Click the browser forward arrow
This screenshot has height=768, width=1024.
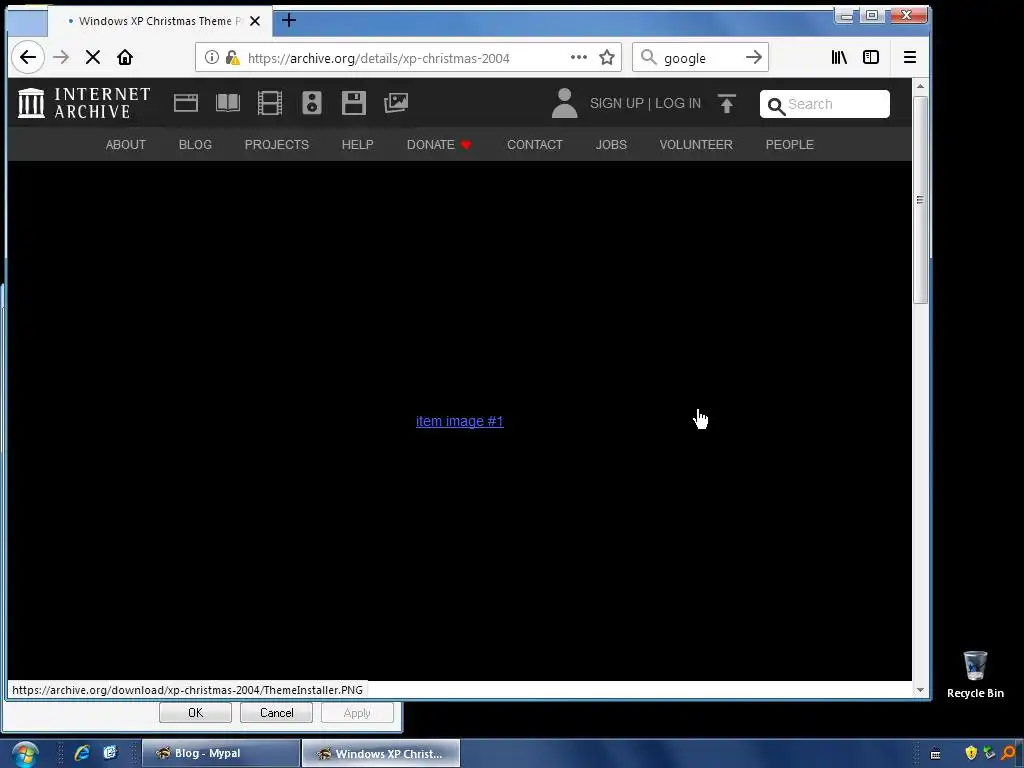(x=61, y=57)
